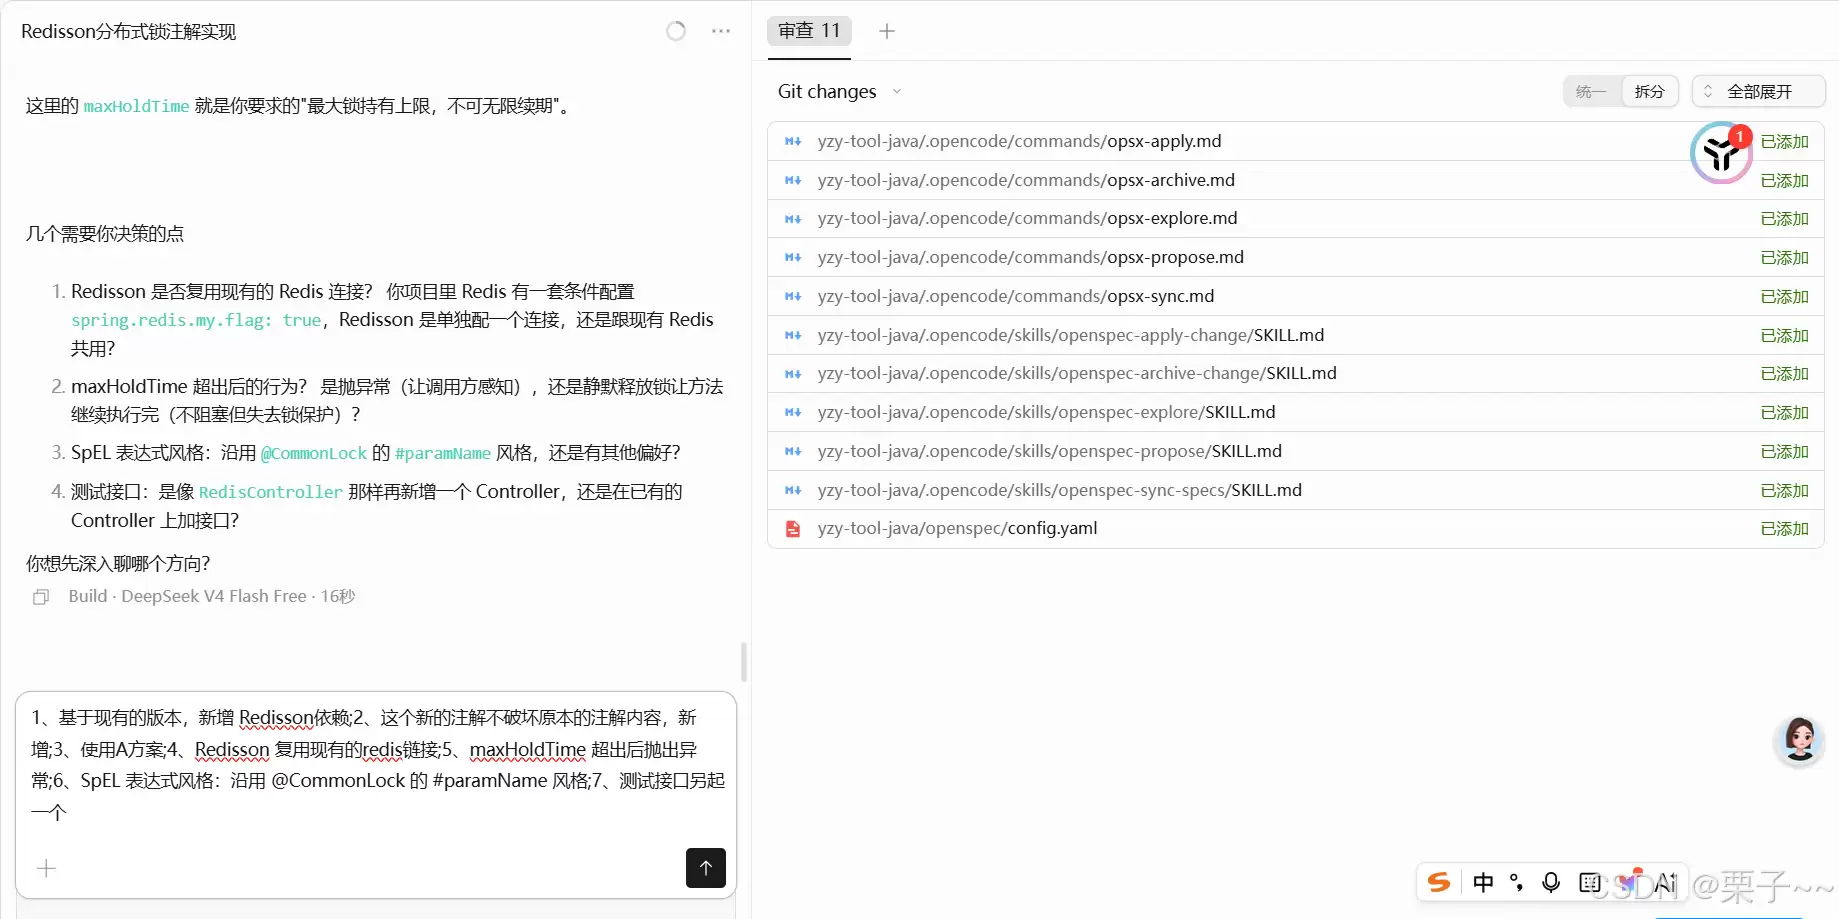Open the Git changes dropdown
1839x919 pixels.
click(x=840, y=92)
